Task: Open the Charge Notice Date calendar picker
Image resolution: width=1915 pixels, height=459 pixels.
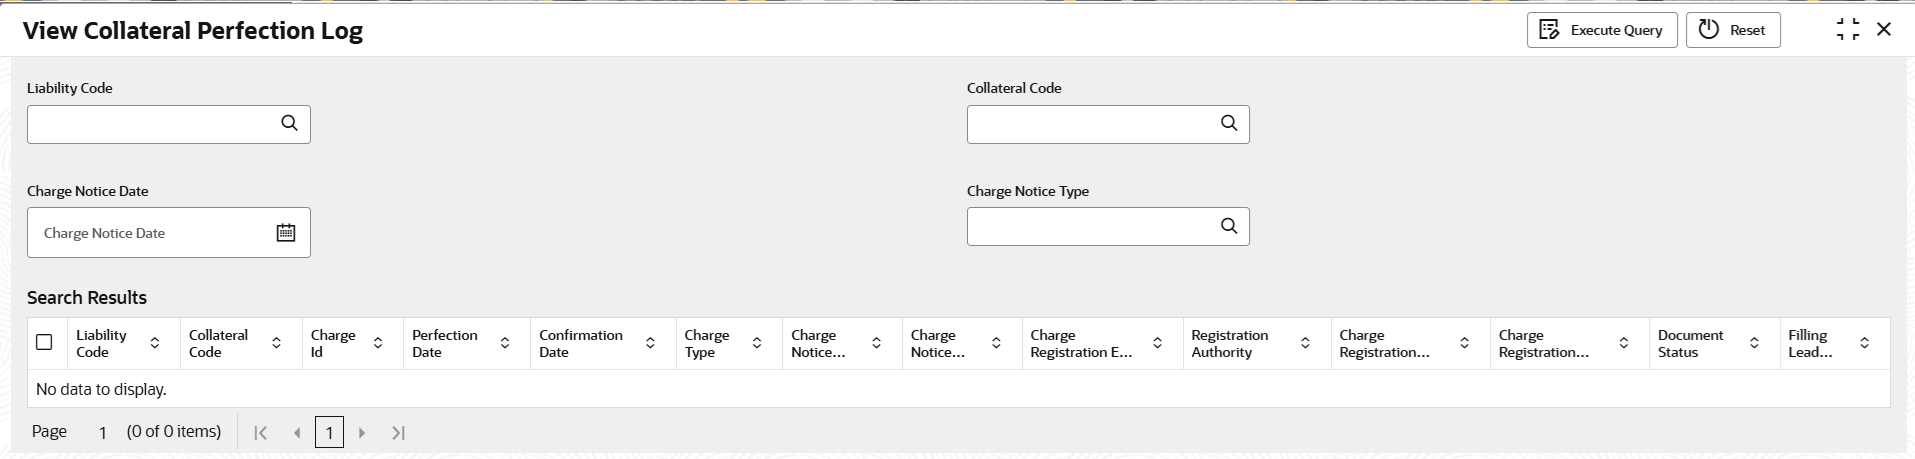Action: (x=286, y=232)
